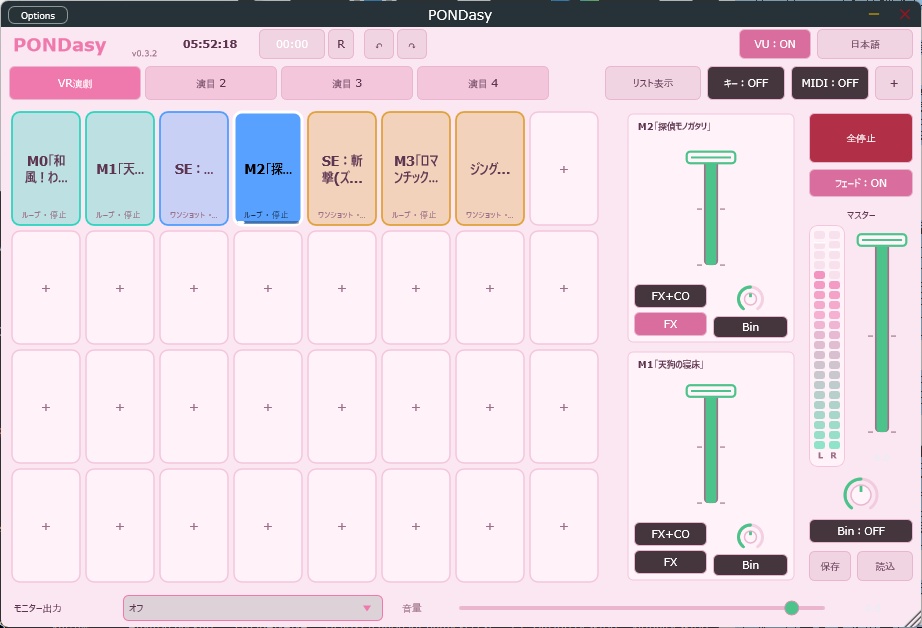Click the 全停止 stop-all button
This screenshot has height=628, width=922.
(x=861, y=138)
